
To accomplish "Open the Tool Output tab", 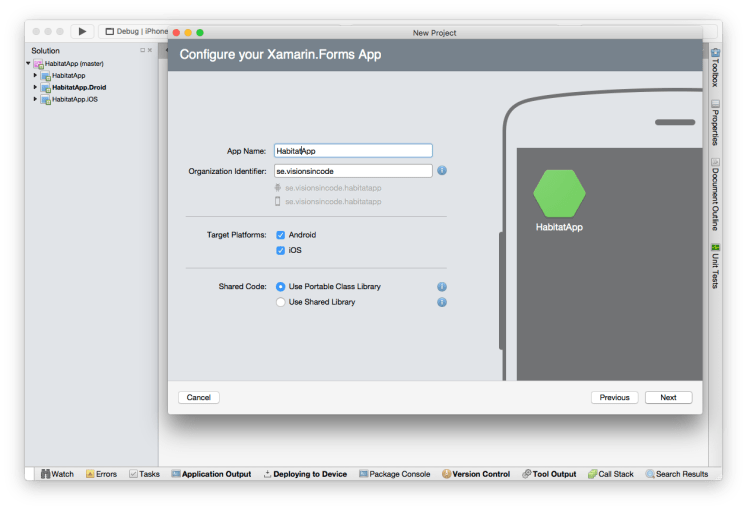I will (x=549, y=474).
